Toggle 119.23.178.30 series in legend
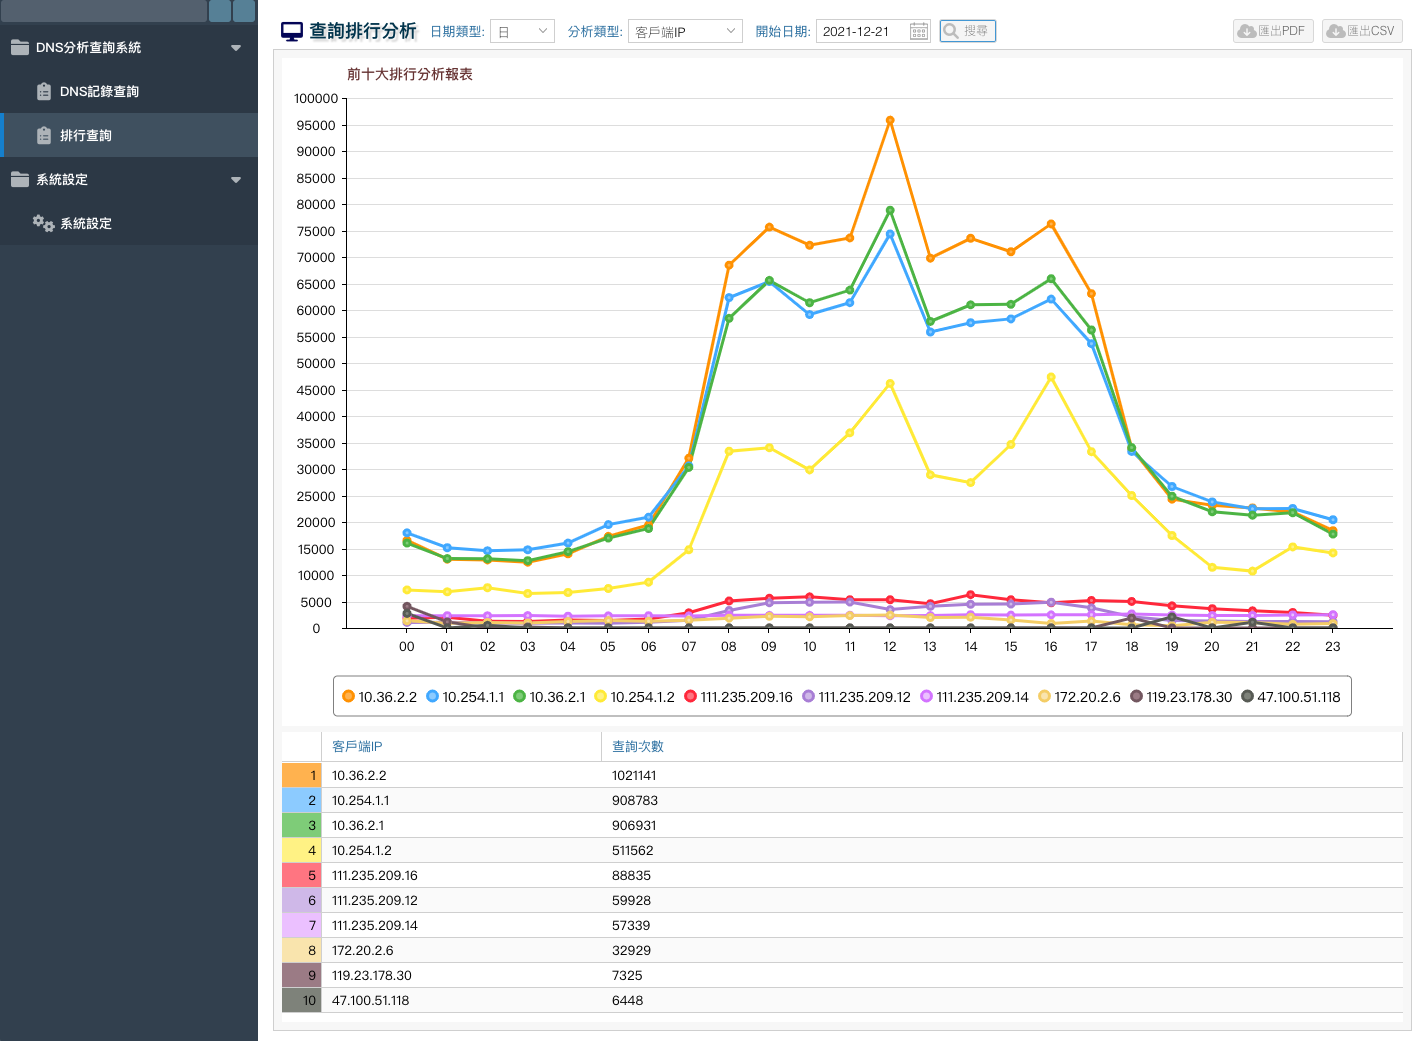 pos(1181,697)
